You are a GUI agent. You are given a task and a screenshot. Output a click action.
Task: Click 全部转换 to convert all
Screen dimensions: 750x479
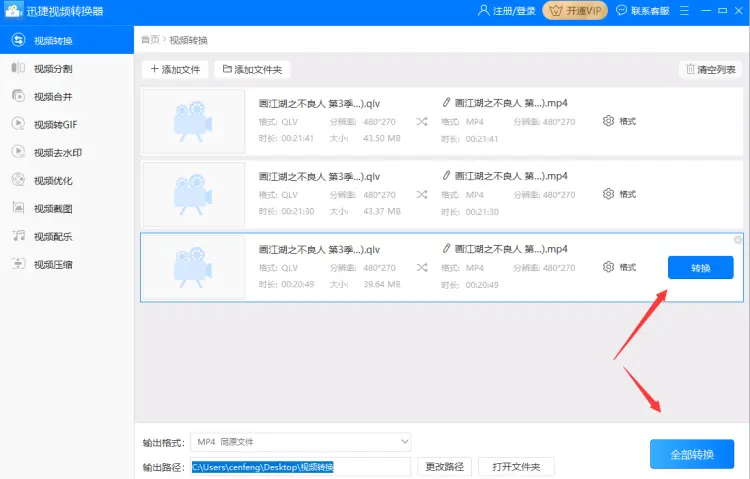click(692, 454)
